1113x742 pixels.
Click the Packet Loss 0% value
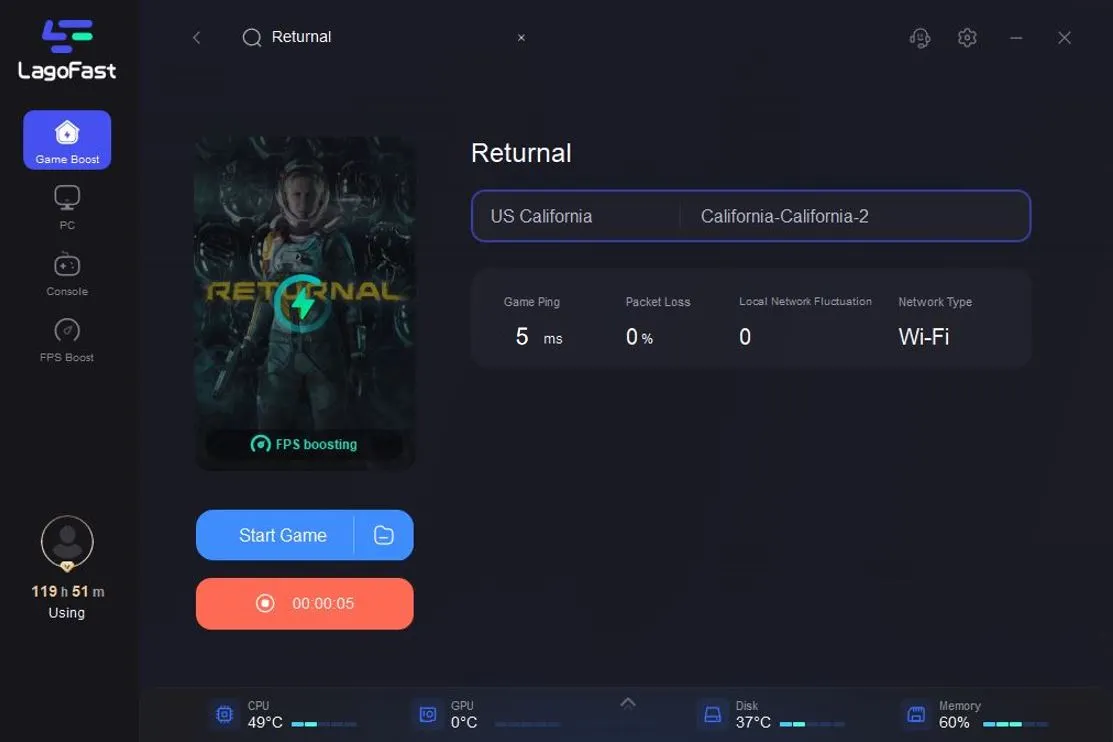pyautogui.click(x=639, y=337)
